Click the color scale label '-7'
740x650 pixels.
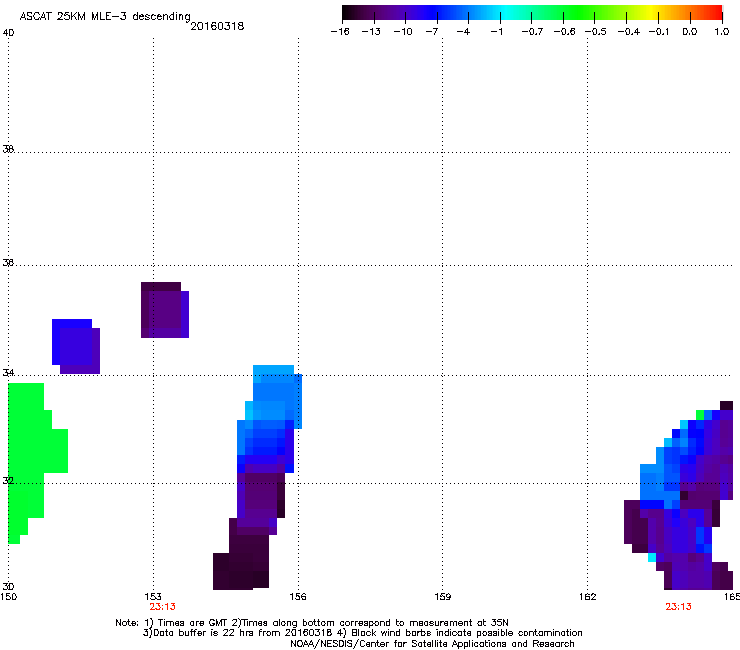[x=432, y=32]
